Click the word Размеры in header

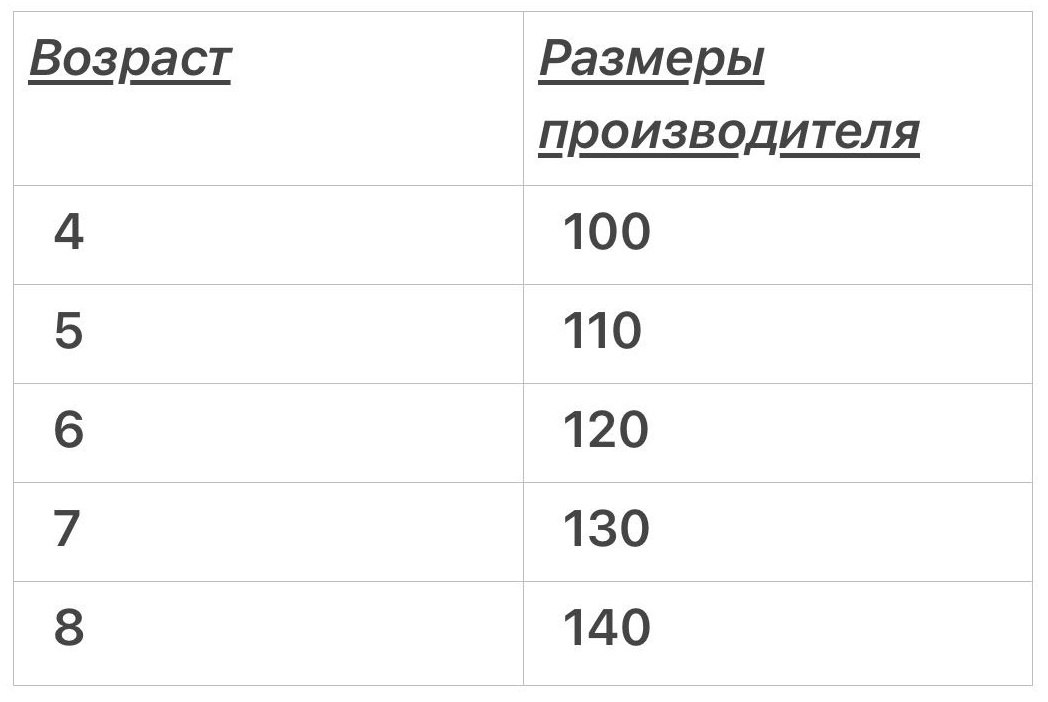coord(651,60)
